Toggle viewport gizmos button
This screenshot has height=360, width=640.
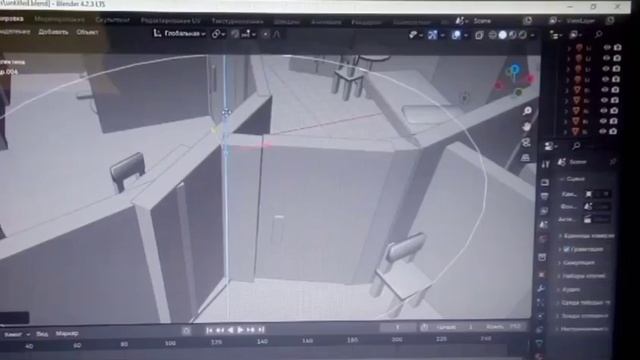[432, 36]
